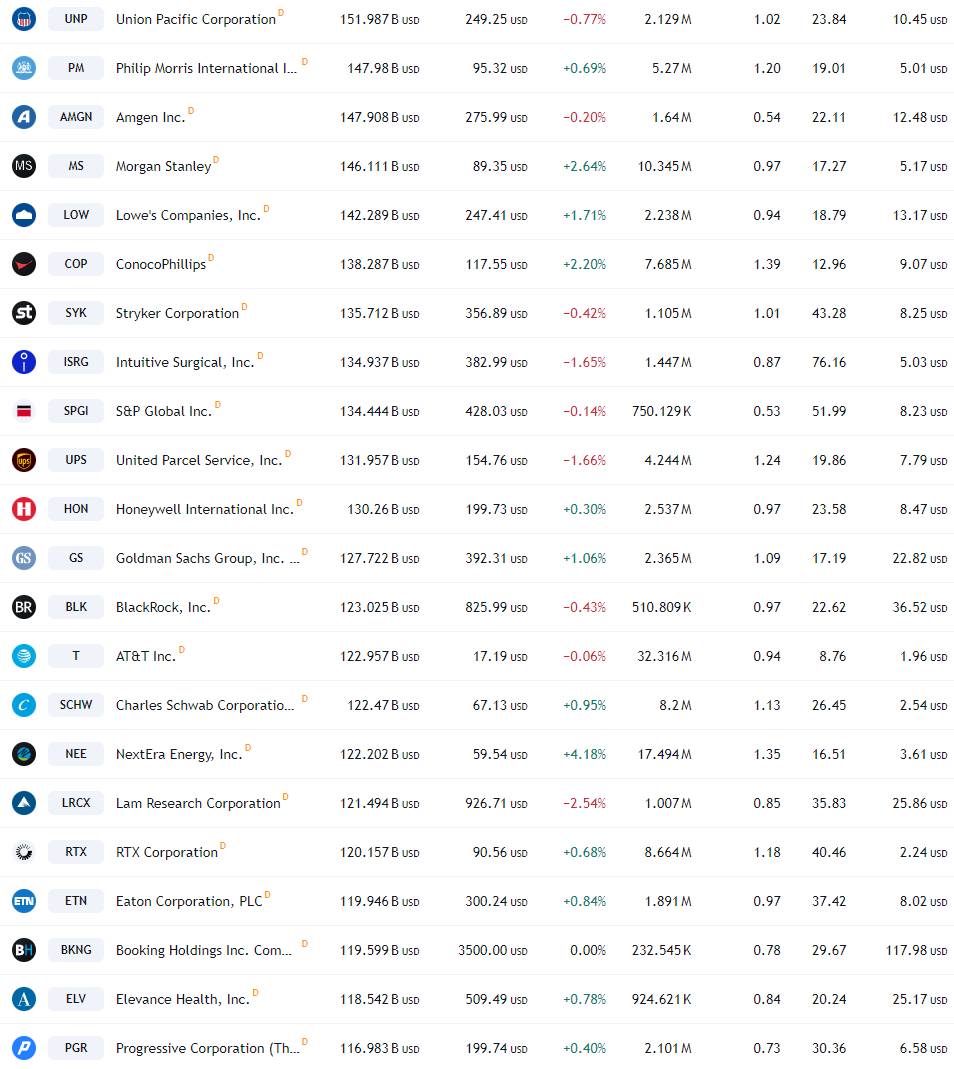Click BlackRock EPS 36.52 USD

pos(920,607)
